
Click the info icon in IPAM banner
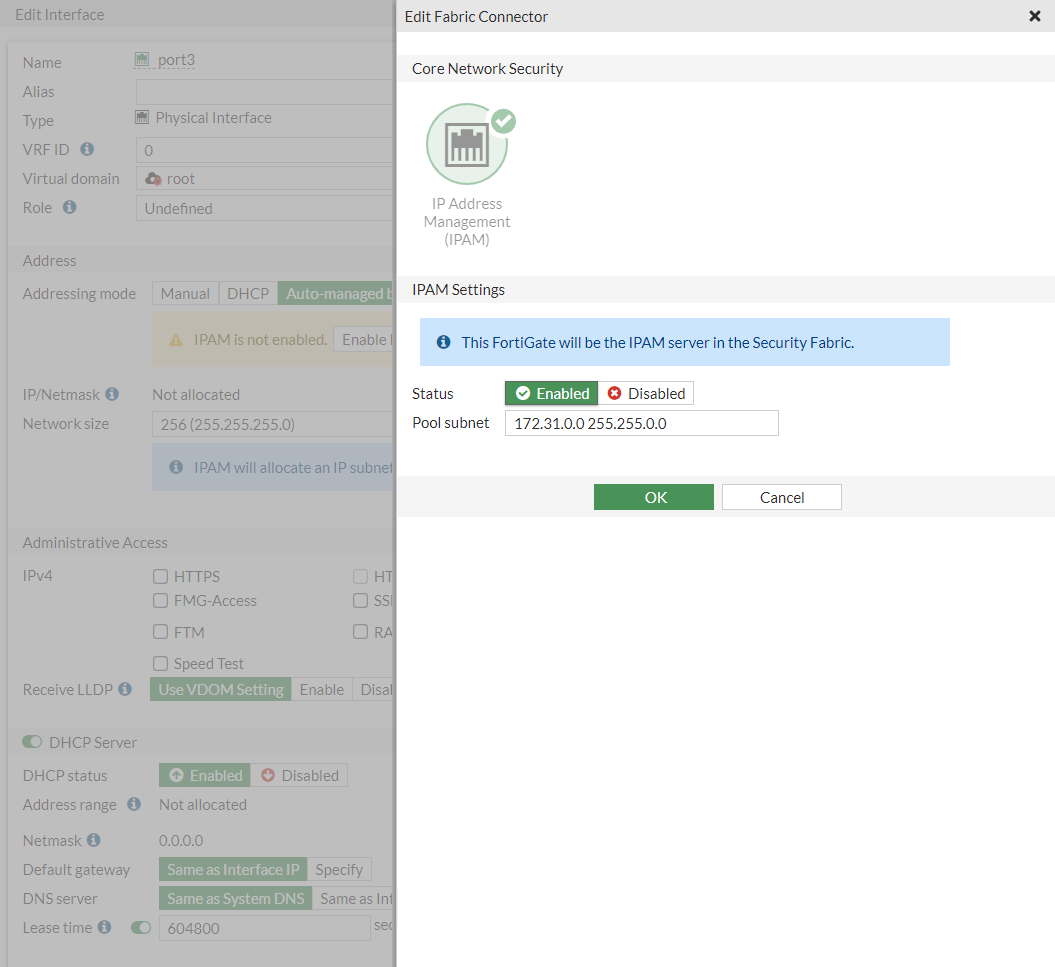click(x=443, y=342)
